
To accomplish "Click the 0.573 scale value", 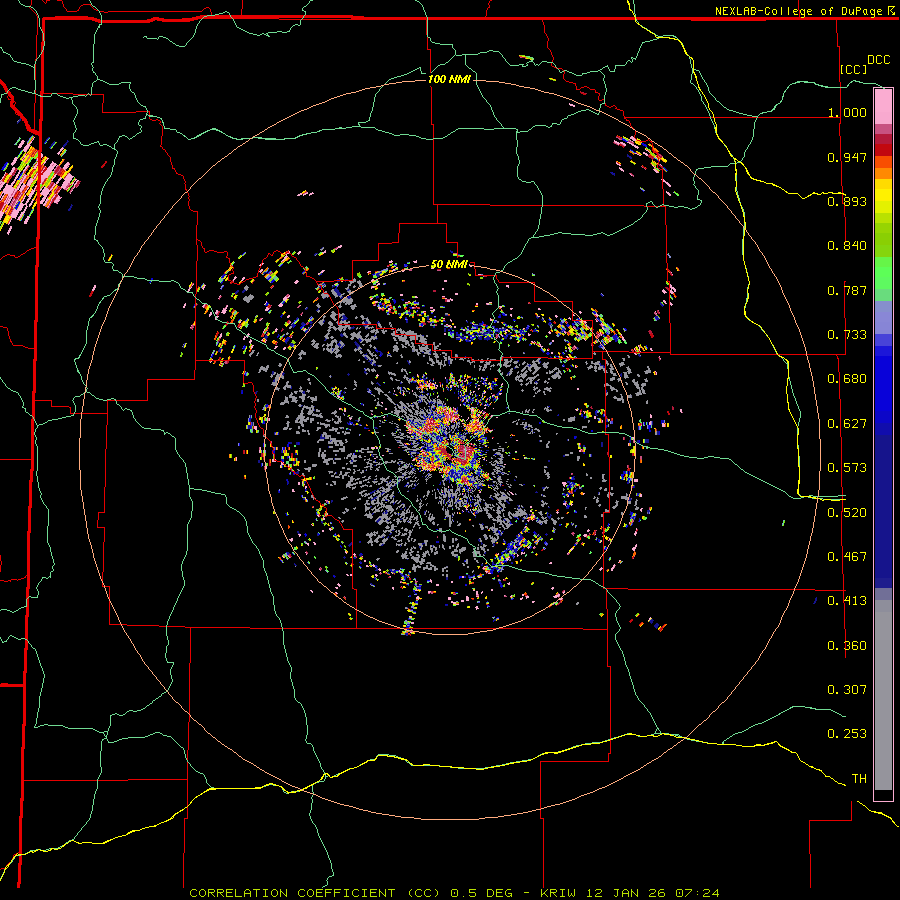I will [x=847, y=468].
